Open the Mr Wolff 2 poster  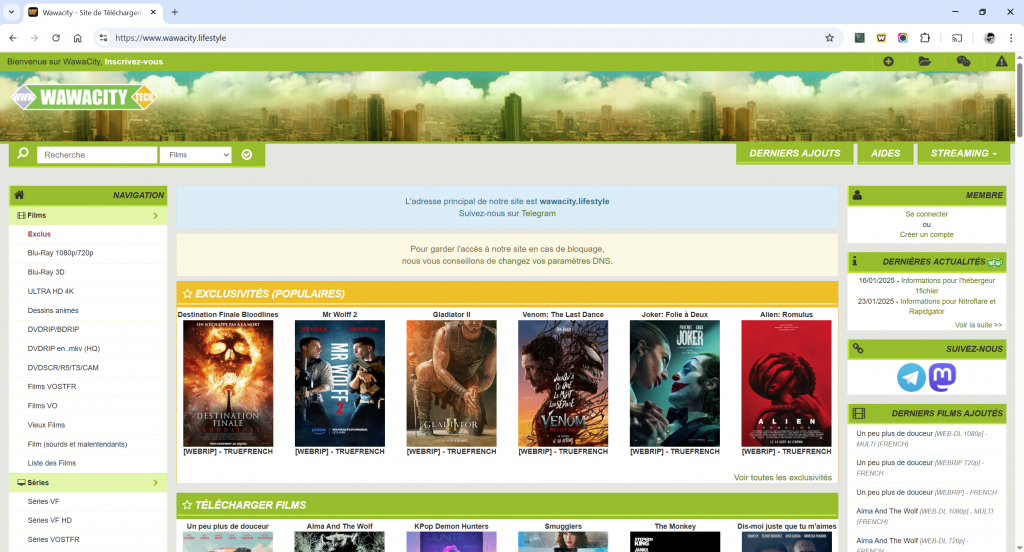[340, 383]
